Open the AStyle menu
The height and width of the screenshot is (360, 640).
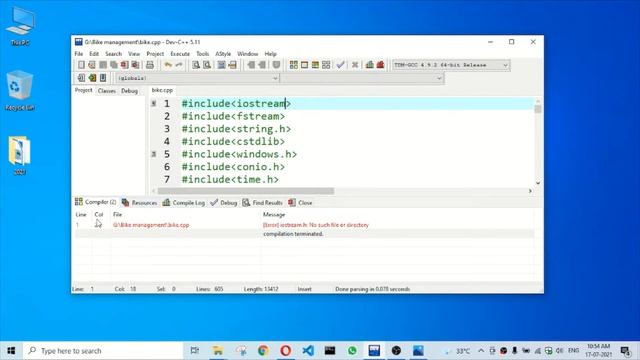pyautogui.click(x=223, y=54)
